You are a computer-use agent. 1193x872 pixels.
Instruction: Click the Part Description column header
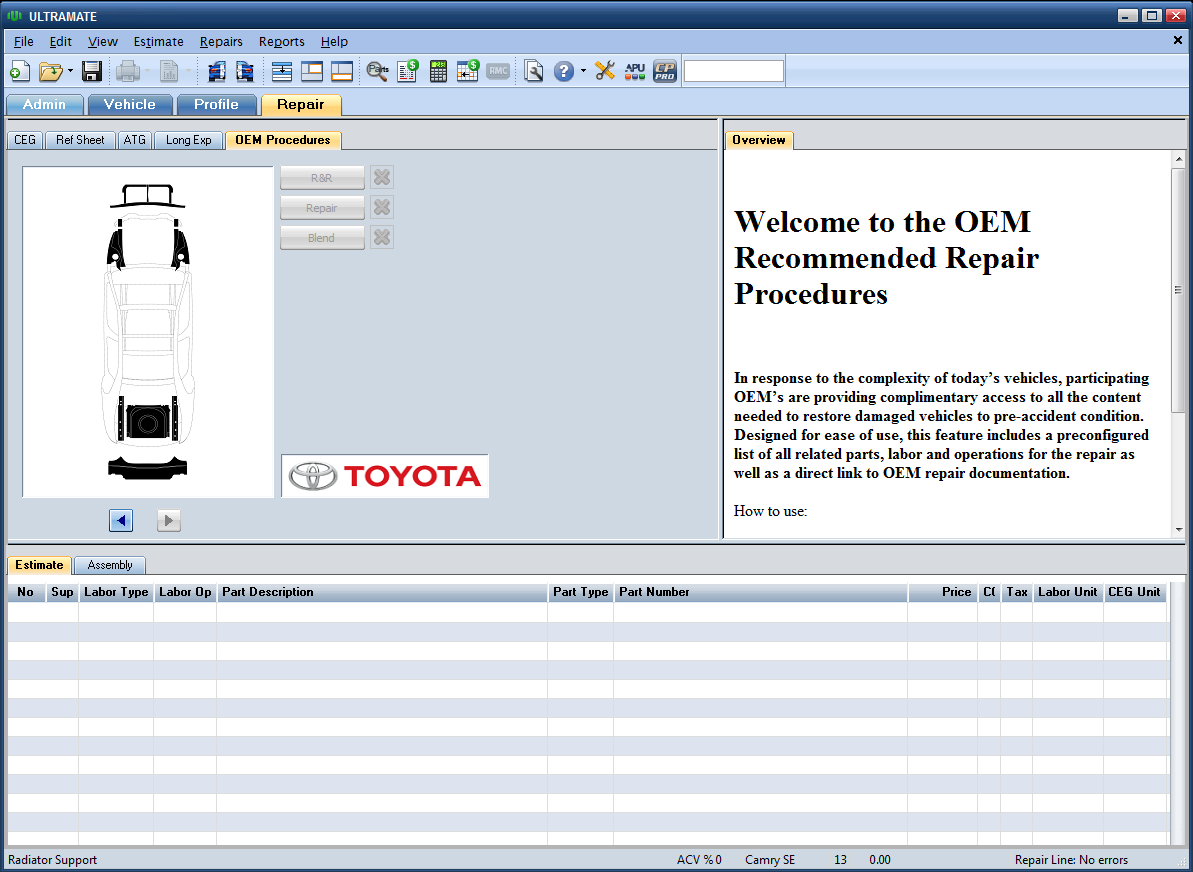coord(381,592)
